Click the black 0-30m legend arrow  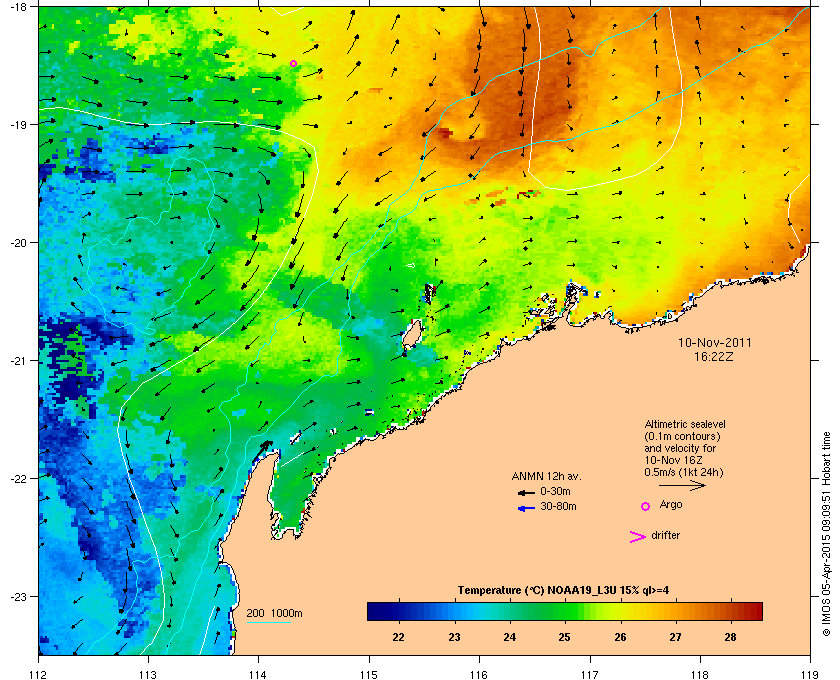[x=527, y=492]
